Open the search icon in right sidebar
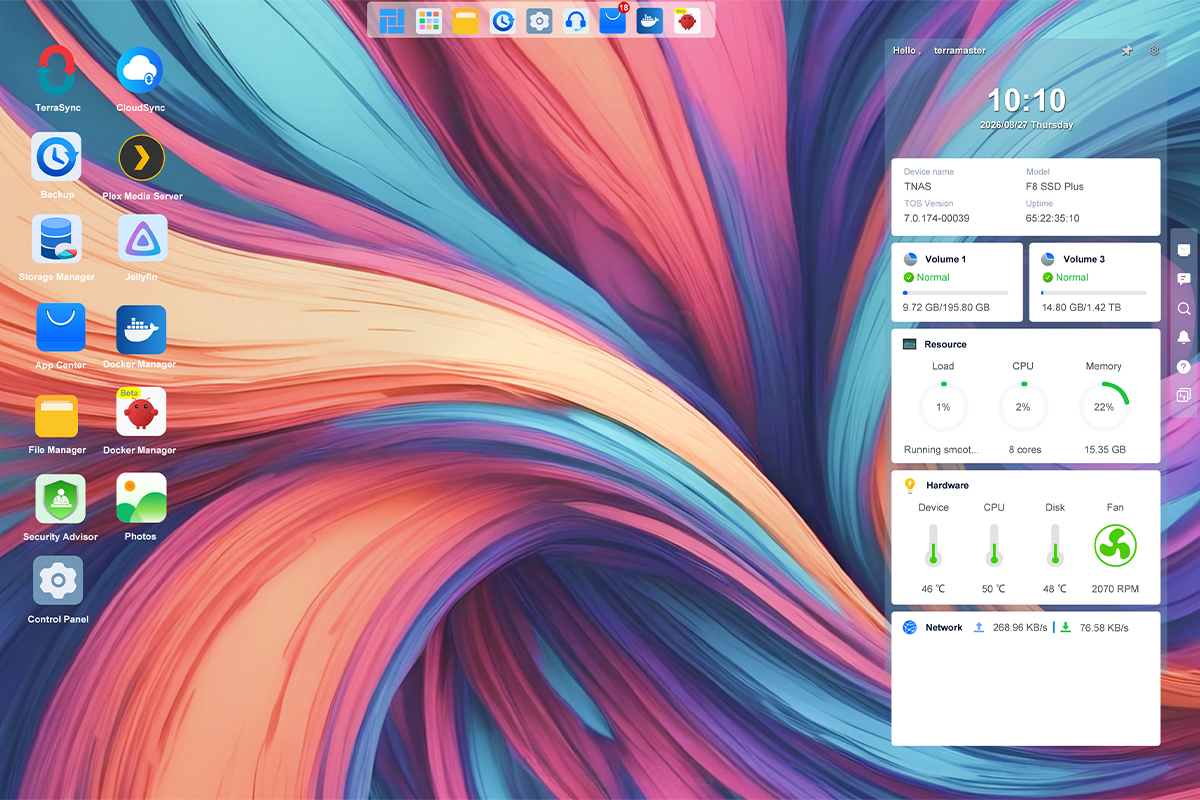 pyautogui.click(x=1184, y=309)
